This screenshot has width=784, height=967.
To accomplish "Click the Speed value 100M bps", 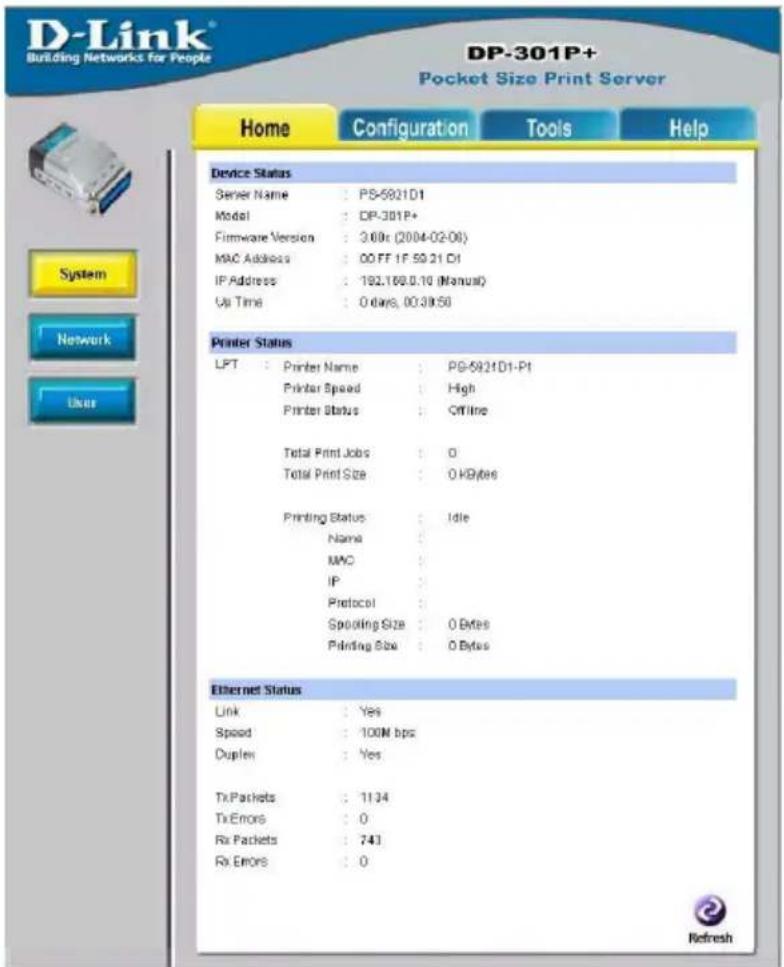I will [x=387, y=733].
